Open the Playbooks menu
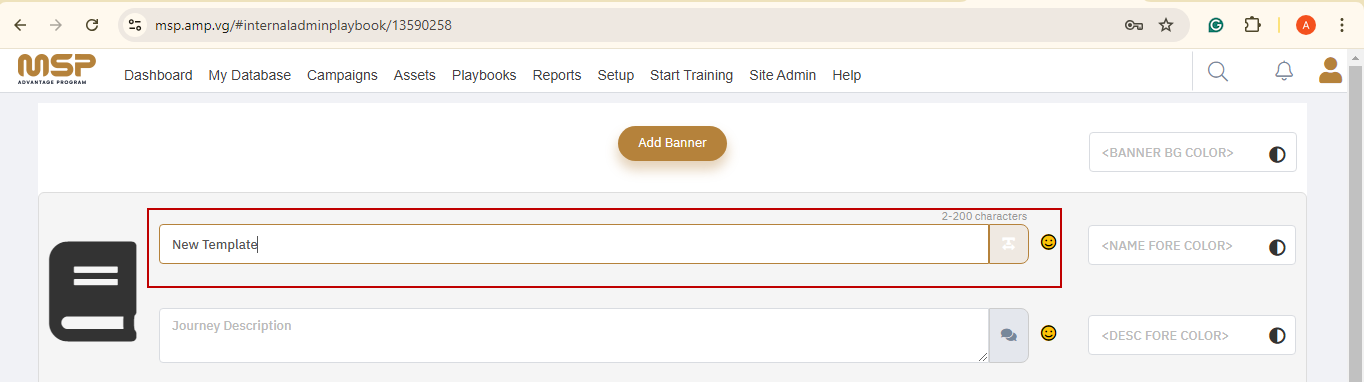This screenshot has width=1364, height=382. [484, 75]
